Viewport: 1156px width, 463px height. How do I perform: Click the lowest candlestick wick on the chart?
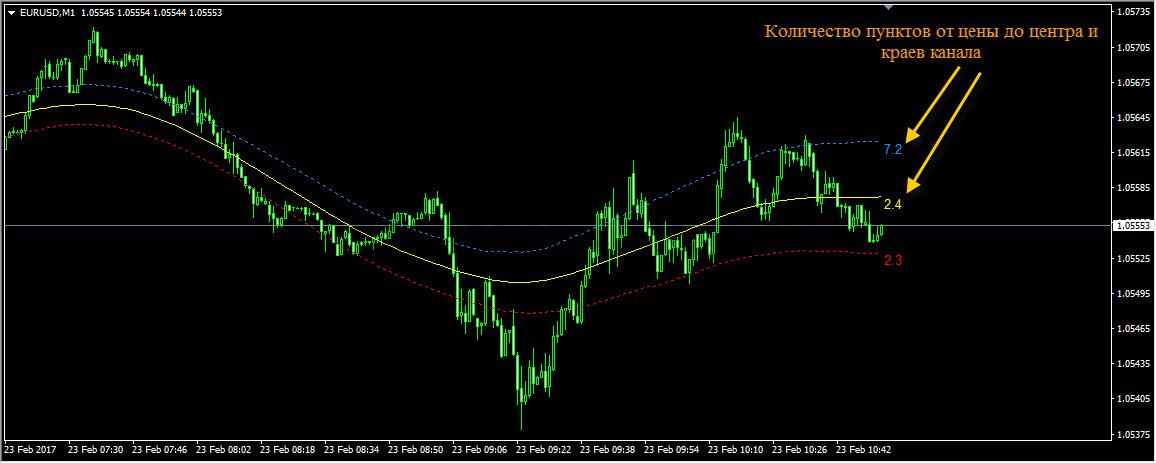[521, 400]
